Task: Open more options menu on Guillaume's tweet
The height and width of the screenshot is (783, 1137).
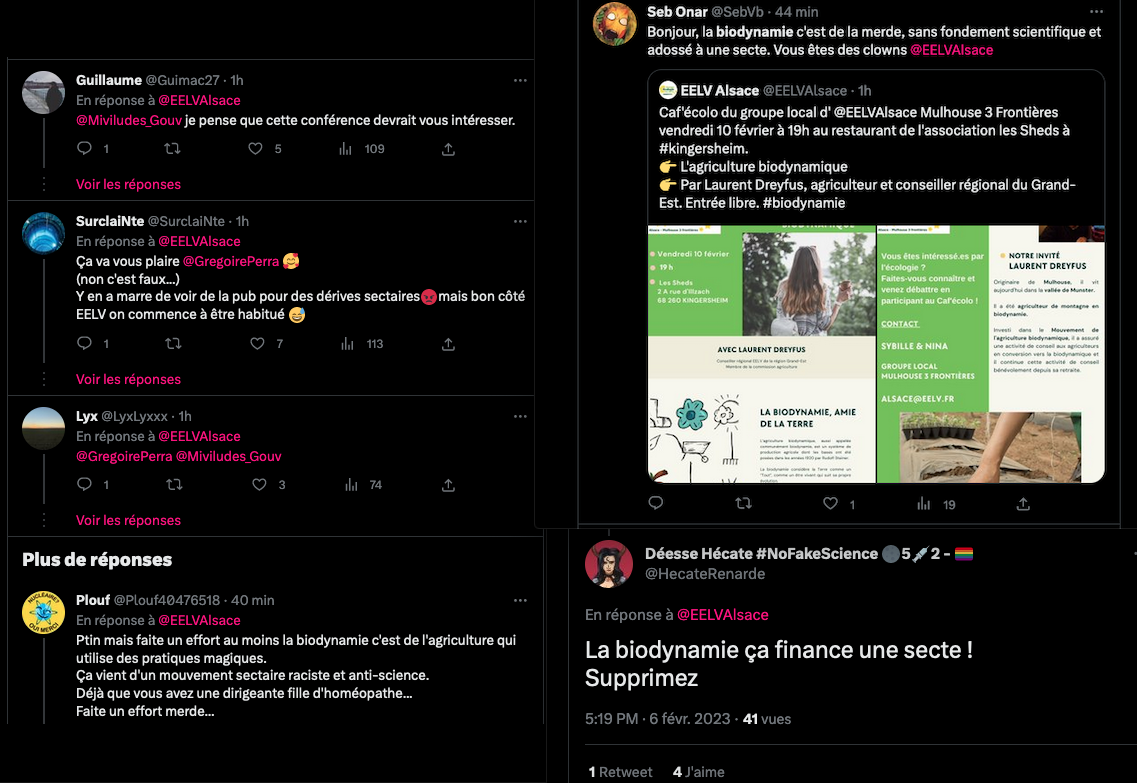Action: click(x=520, y=80)
